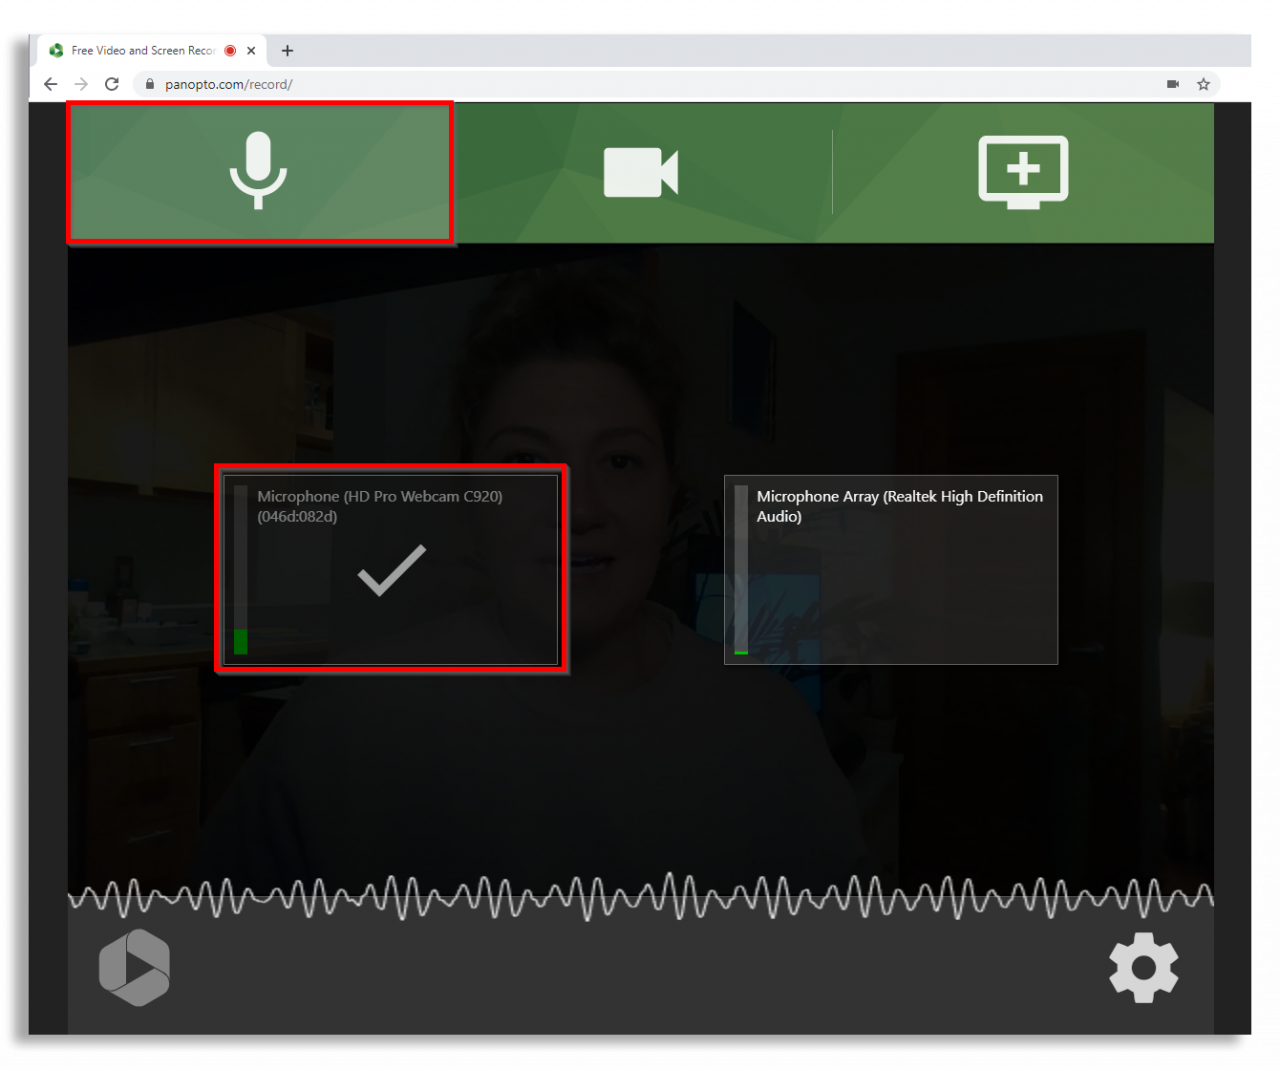Screen dimensions: 1280x1070
Task: Click the camera permissions icon in address bar
Action: 1171,84
